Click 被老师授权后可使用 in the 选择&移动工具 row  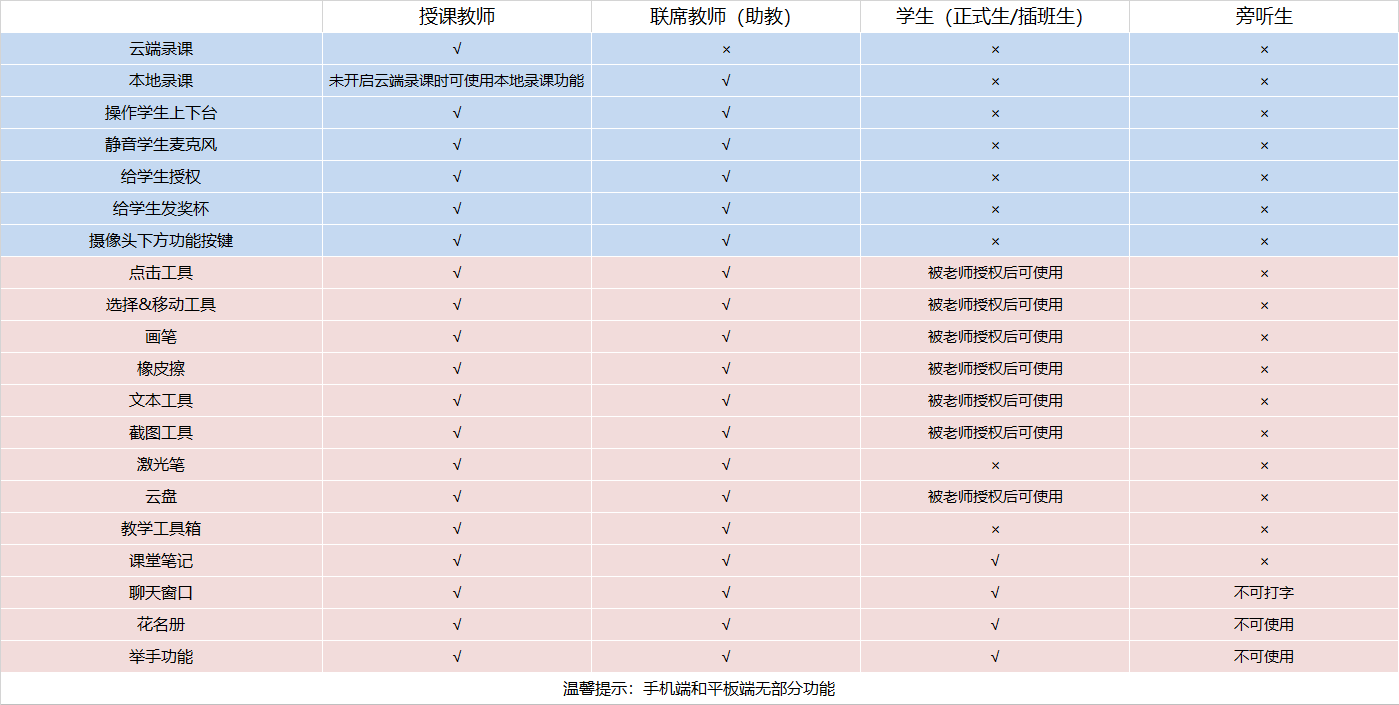point(995,305)
